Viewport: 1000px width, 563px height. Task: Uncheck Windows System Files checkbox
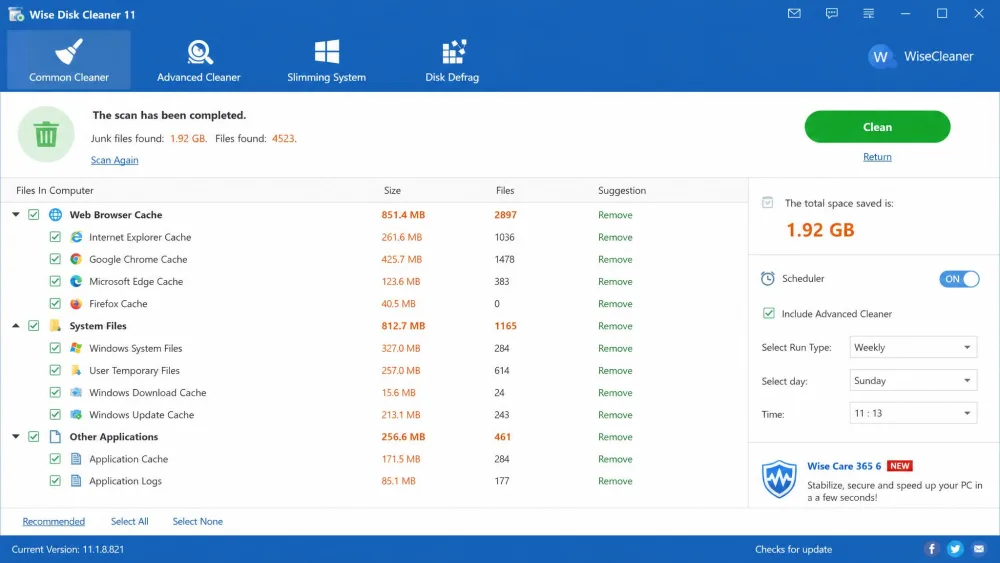pos(55,348)
